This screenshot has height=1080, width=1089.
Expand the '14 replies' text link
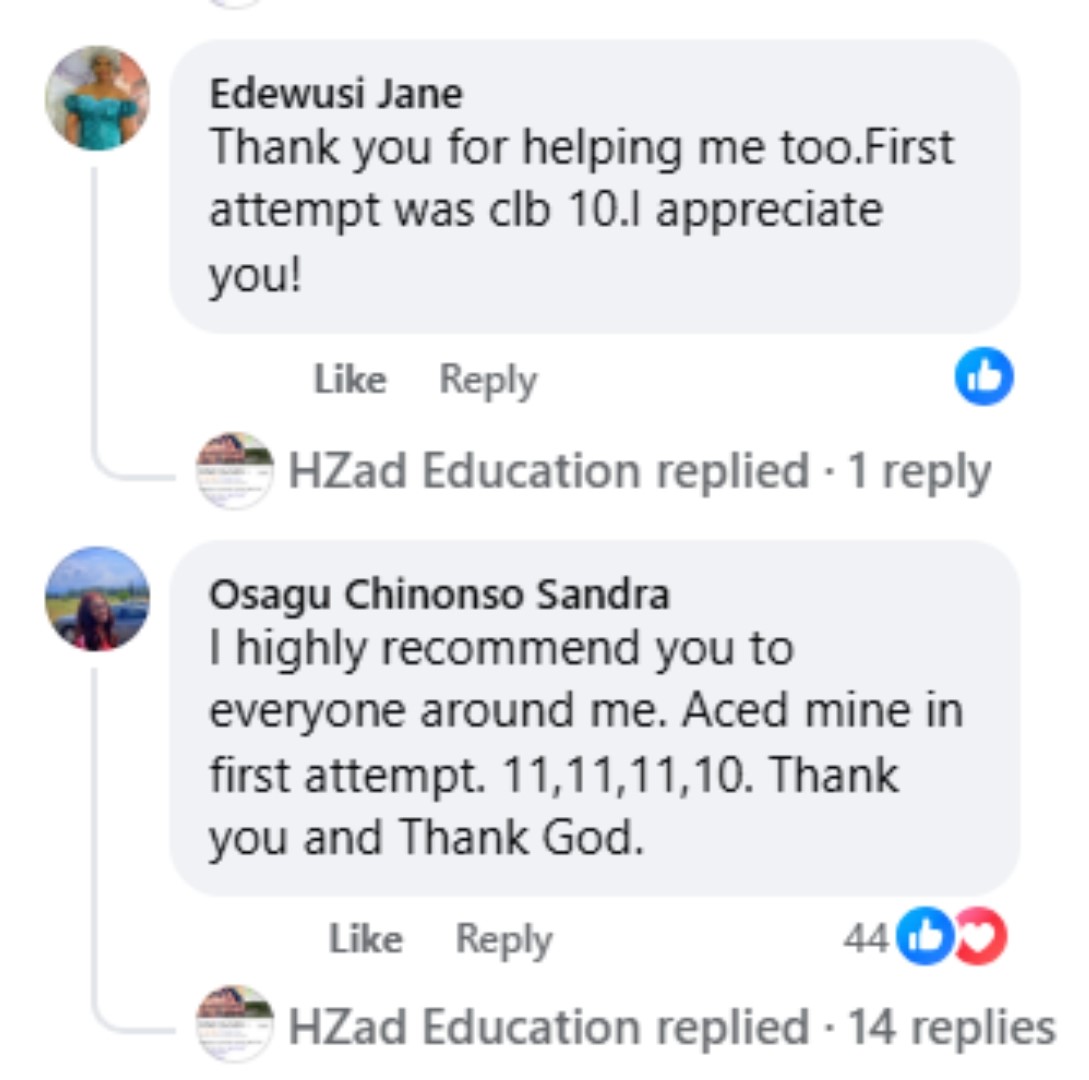point(951,1027)
